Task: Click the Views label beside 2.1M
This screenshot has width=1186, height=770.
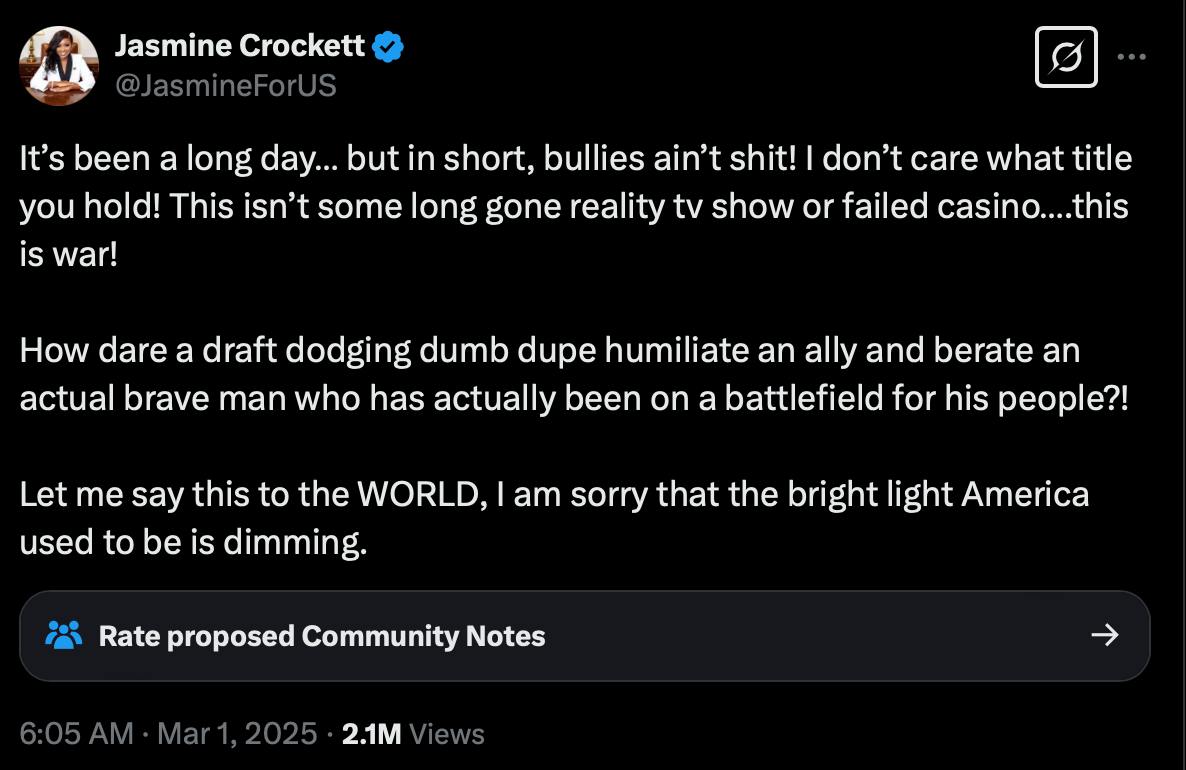Action: point(447,734)
